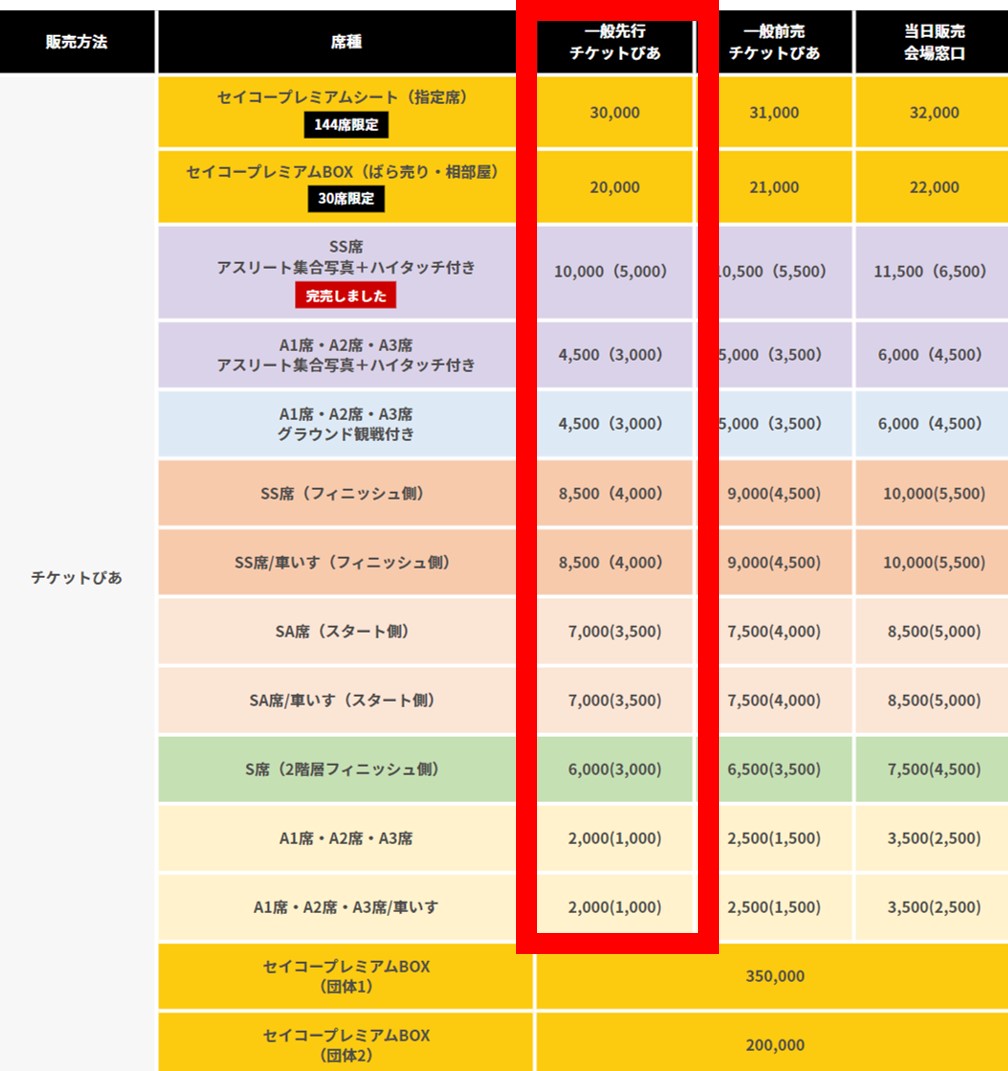
Task: Select セイコープレミアムBOX（団体1） seat name
Action: tap(346, 976)
